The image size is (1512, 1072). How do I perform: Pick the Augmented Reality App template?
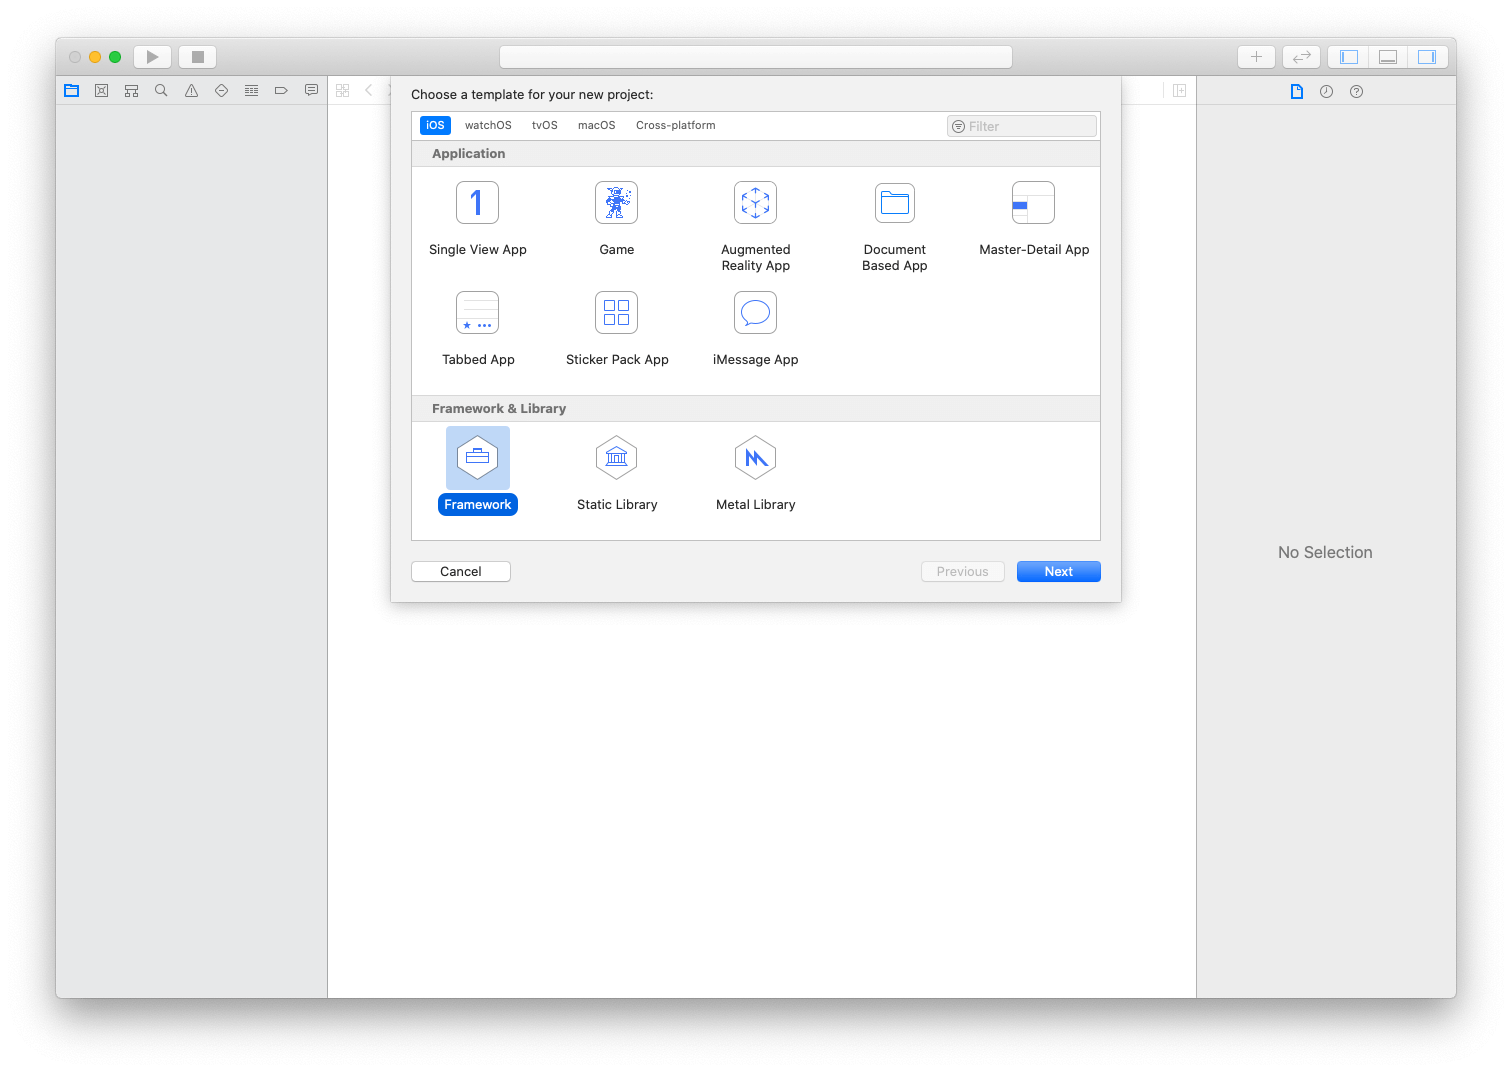[x=755, y=227]
